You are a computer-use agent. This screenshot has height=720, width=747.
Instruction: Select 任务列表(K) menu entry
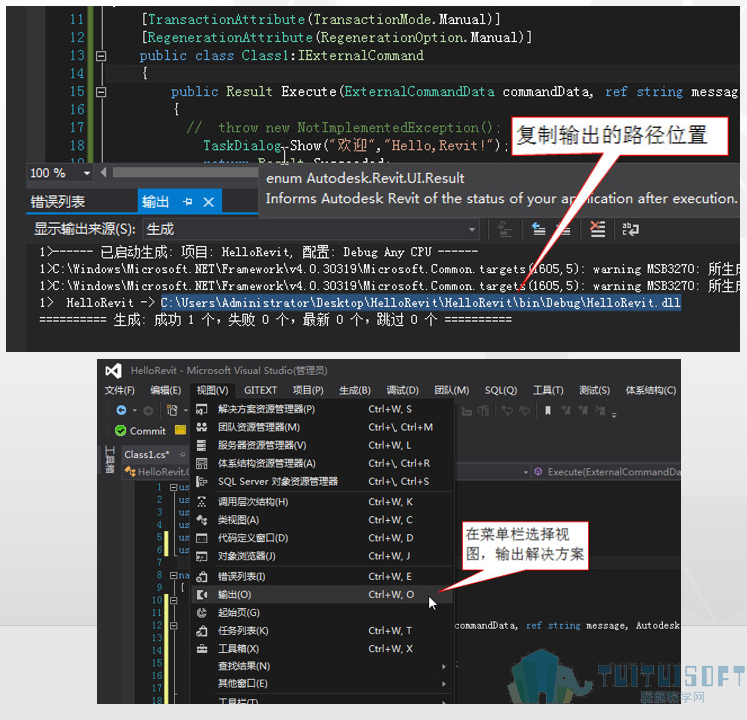click(x=322, y=631)
